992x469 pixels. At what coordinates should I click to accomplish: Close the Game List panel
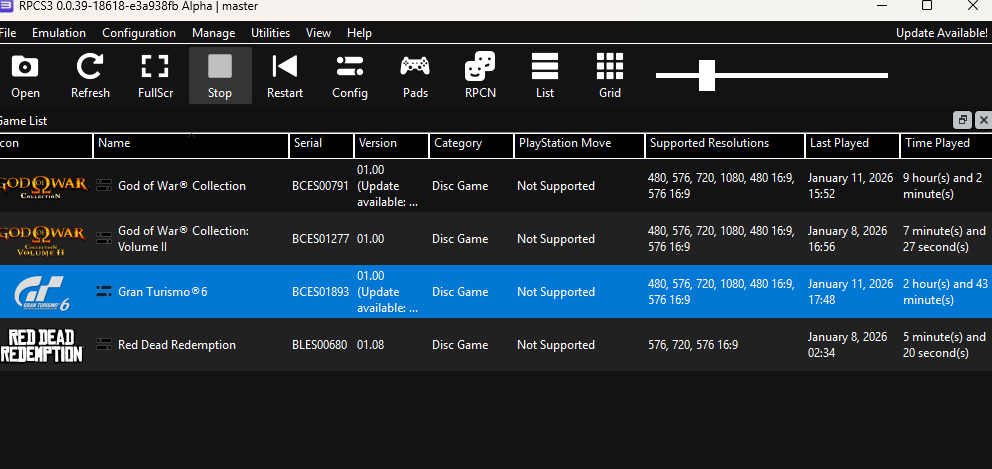point(983,120)
